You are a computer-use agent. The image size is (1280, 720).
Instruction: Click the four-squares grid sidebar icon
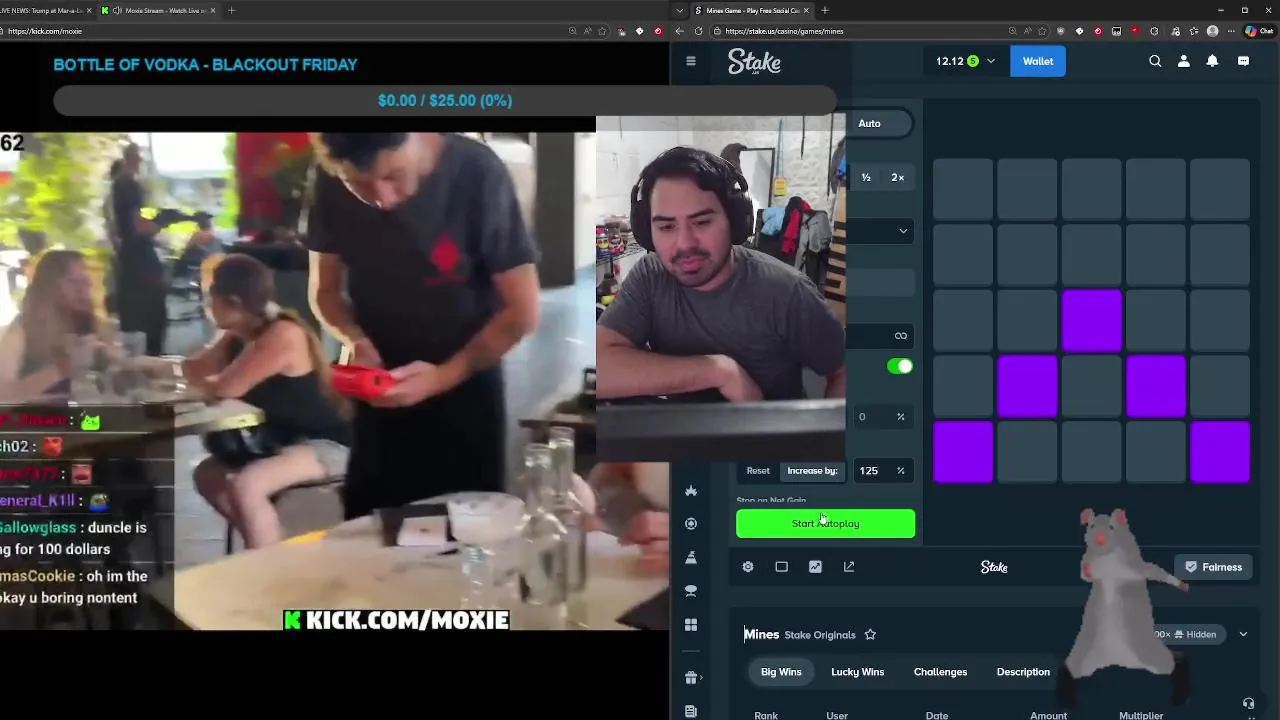(x=690, y=624)
